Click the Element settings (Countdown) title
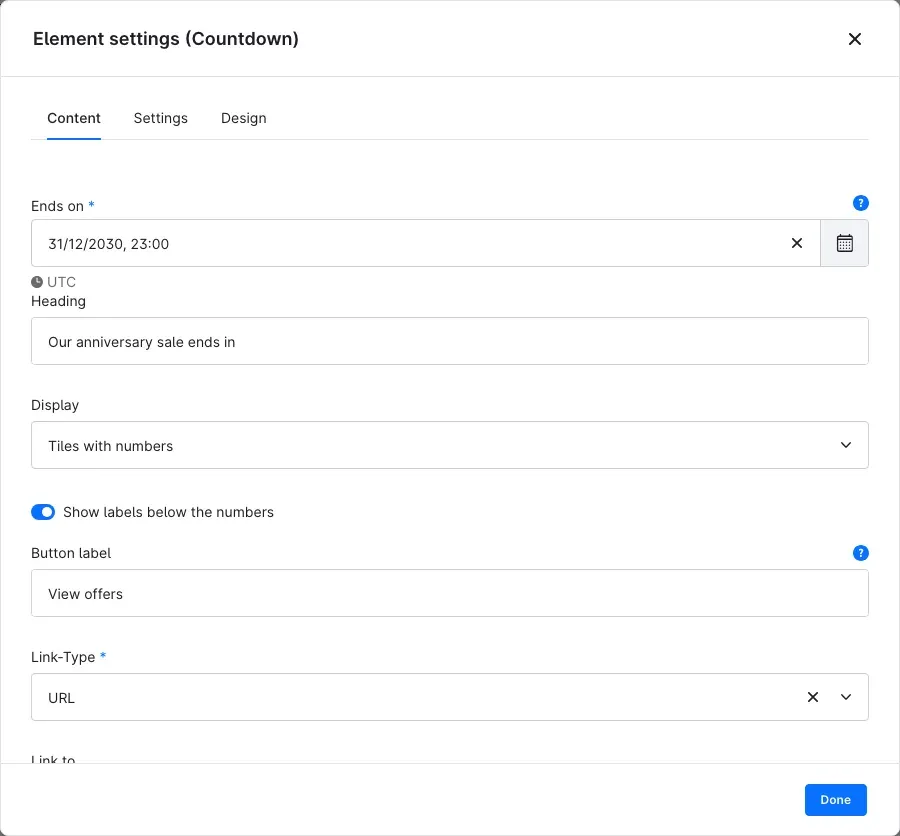 [x=166, y=39]
